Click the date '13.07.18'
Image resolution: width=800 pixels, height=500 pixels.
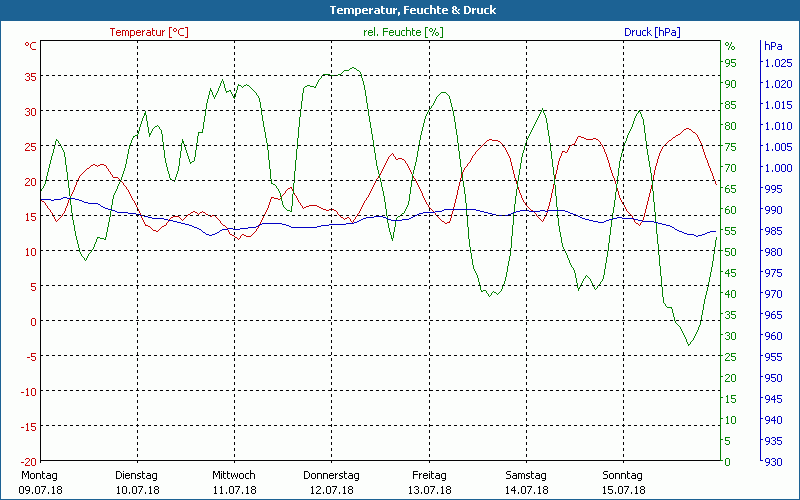tap(429, 490)
